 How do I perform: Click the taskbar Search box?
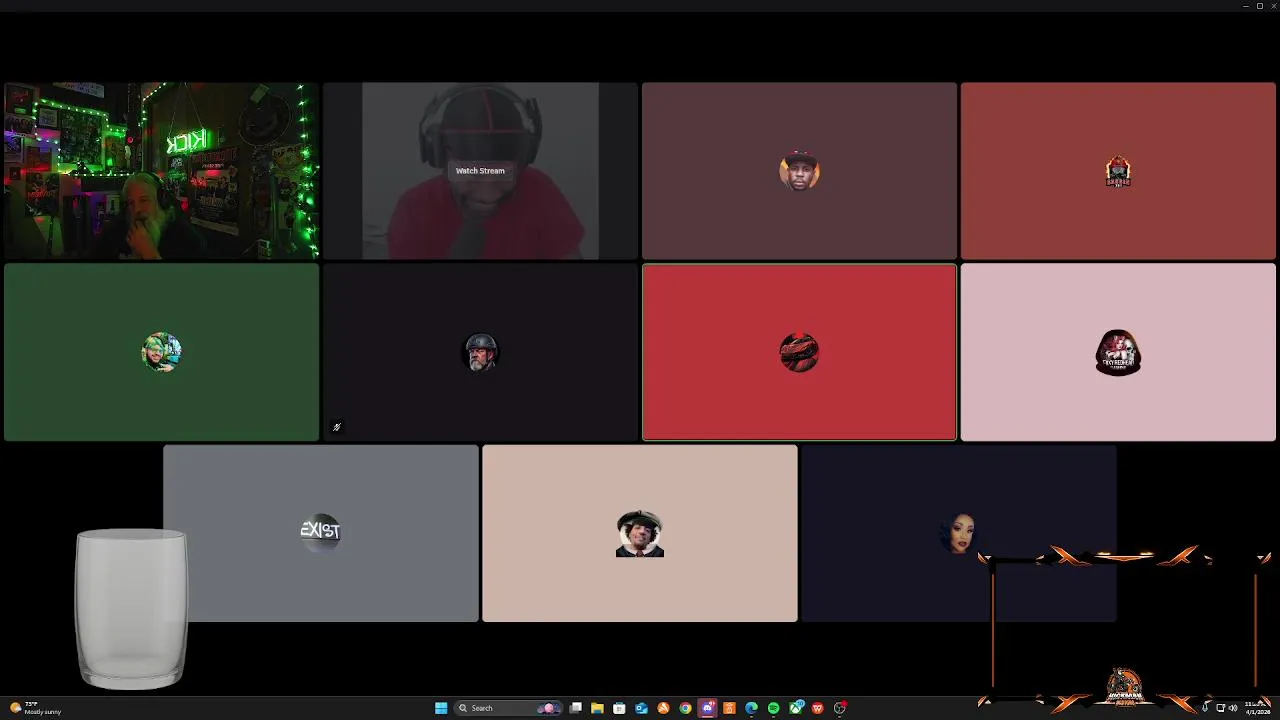(x=507, y=708)
